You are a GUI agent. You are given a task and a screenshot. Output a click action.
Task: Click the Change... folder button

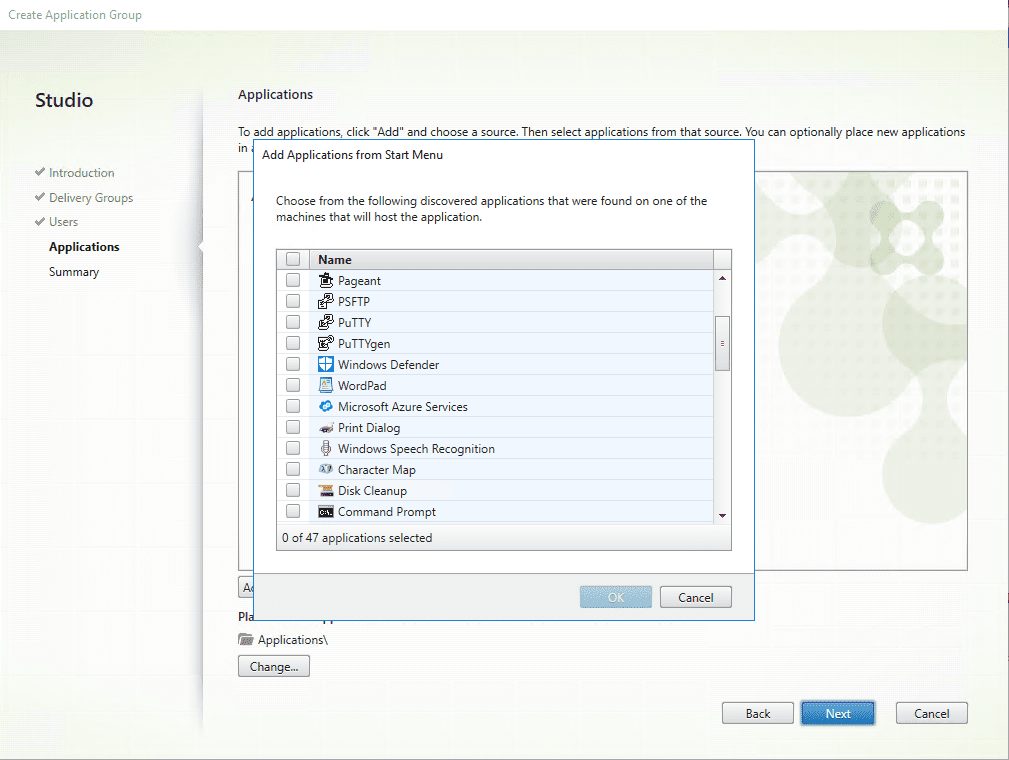pos(273,667)
